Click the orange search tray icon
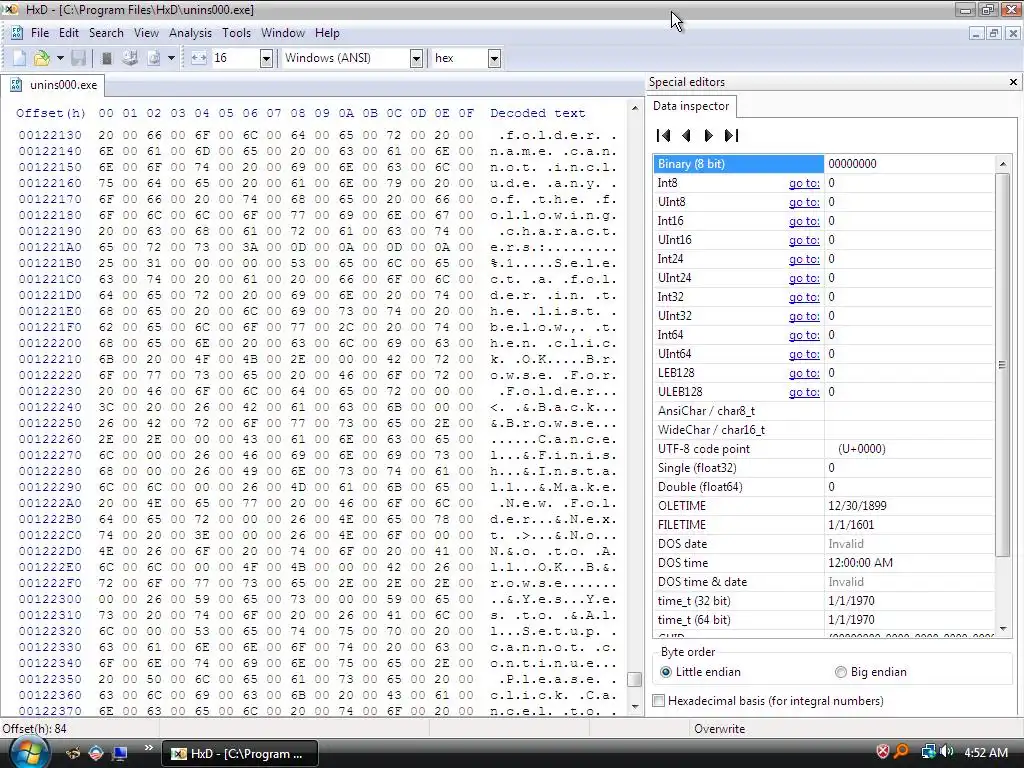The image size is (1024, 768). 901,752
